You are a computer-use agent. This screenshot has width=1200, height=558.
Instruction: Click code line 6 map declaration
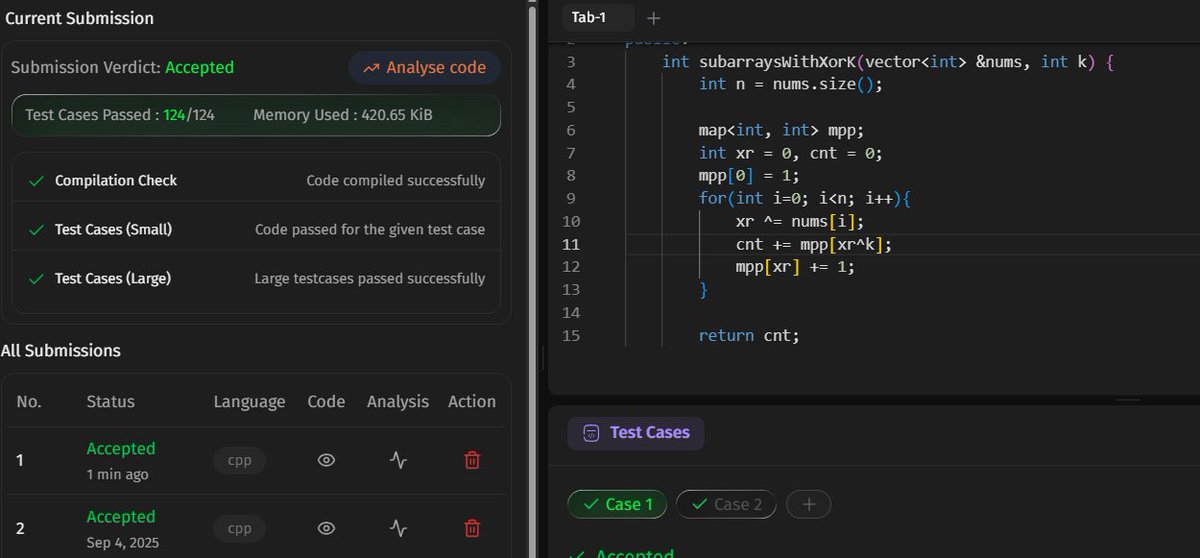(x=780, y=130)
